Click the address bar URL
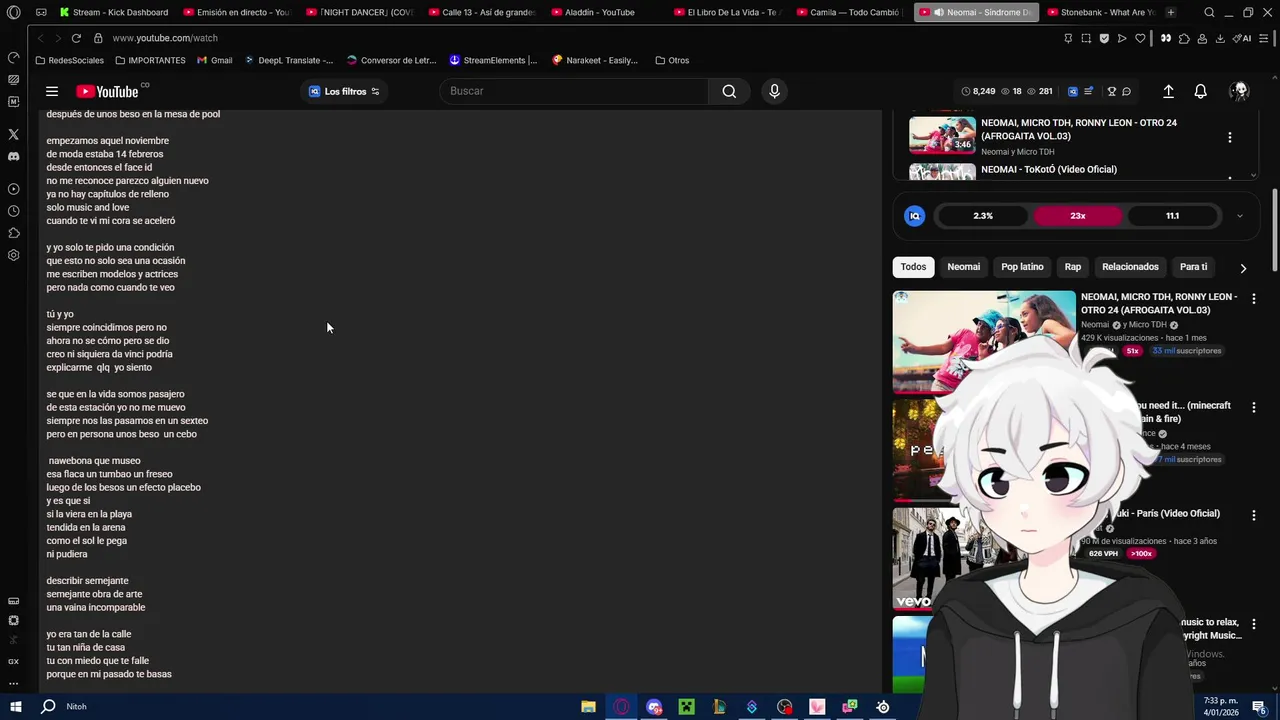Screen dimensions: 1280x720 [165, 38]
